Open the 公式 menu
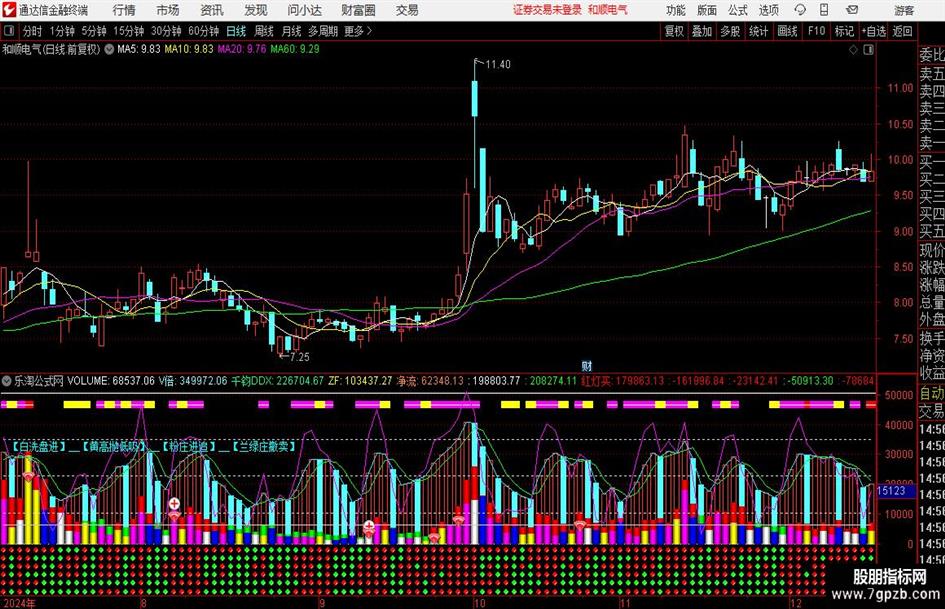Viewport: 945px width, 609px height. click(737, 10)
